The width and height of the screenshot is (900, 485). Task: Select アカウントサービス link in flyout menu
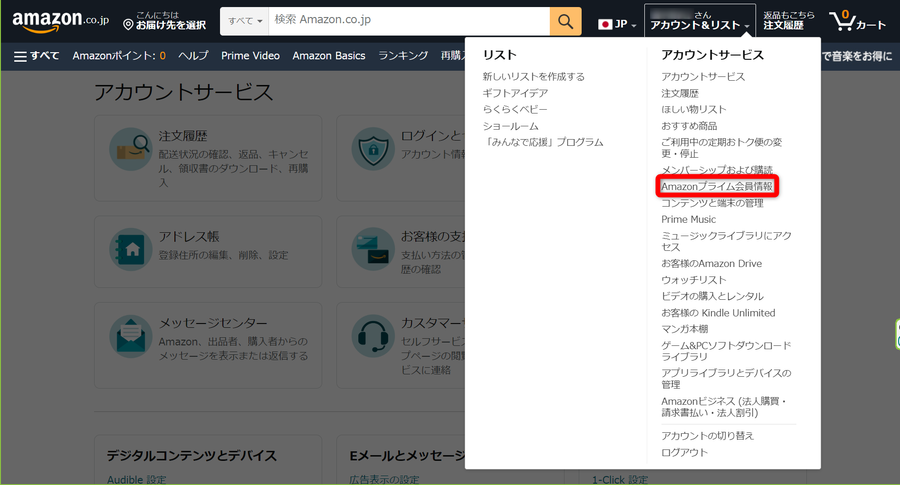703,76
